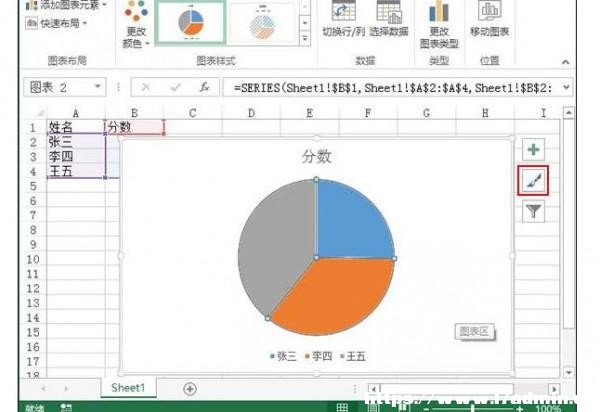Select column G header
Viewport: 600px width, 412px height.
click(426, 113)
